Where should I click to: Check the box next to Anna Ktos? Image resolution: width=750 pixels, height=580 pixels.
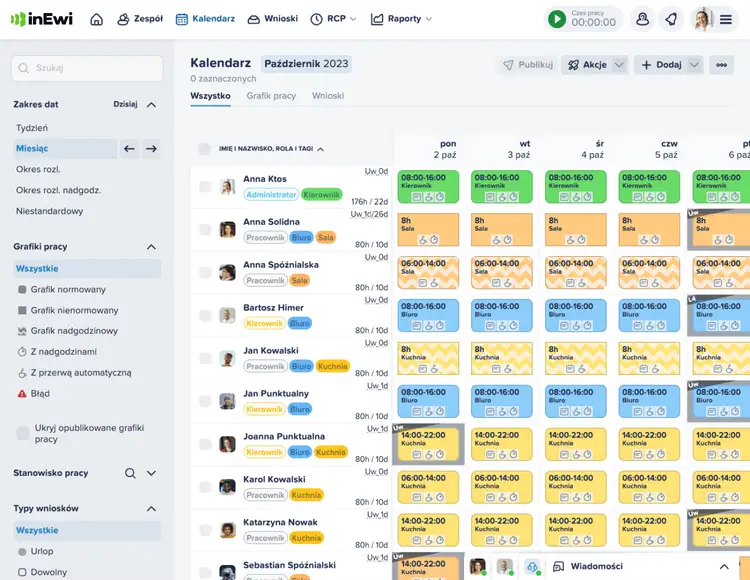pyautogui.click(x=205, y=187)
